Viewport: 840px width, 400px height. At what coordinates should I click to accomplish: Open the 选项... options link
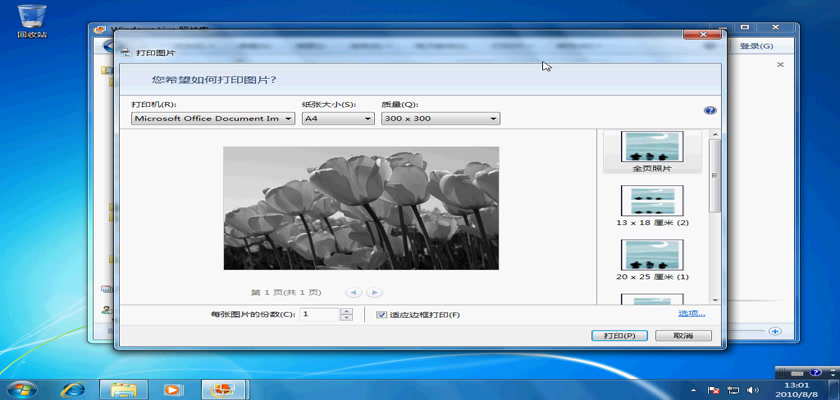tap(691, 313)
